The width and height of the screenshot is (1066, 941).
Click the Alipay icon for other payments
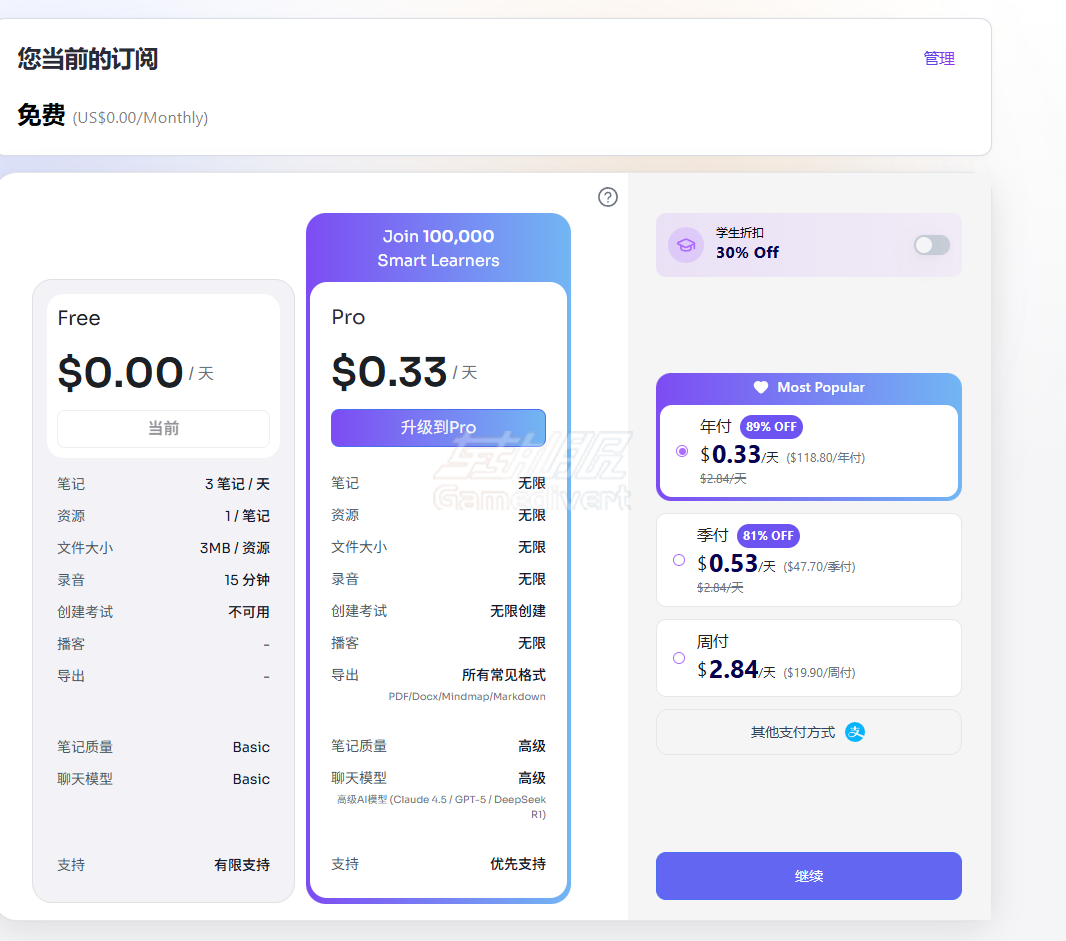pyautogui.click(x=855, y=732)
